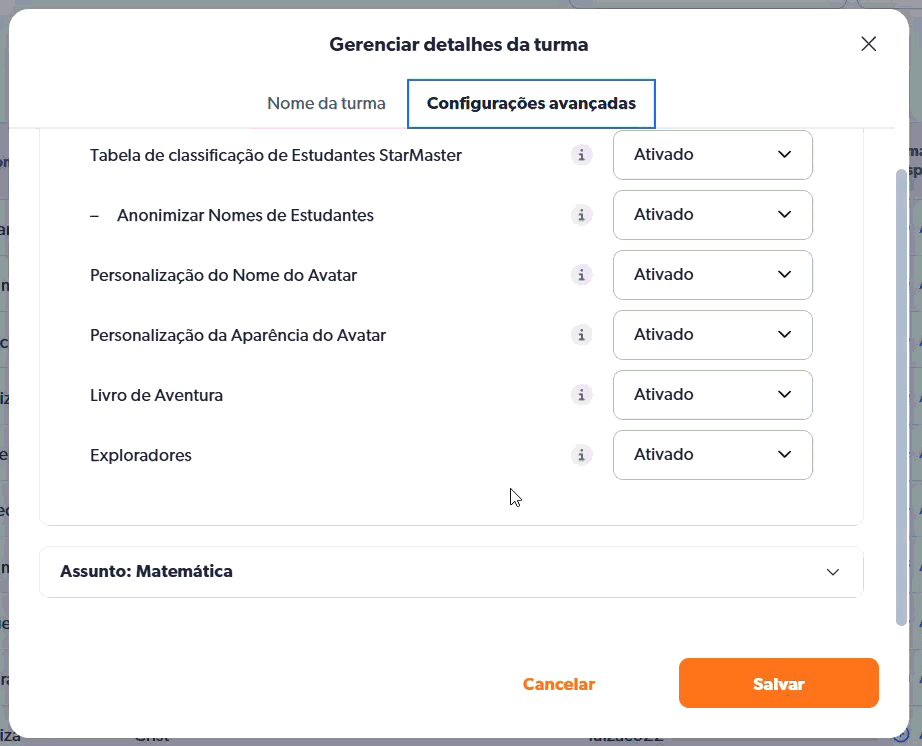Close the Gerenciar detalhes da turma dialog
Viewport: 922px width, 746px height.
point(868,44)
